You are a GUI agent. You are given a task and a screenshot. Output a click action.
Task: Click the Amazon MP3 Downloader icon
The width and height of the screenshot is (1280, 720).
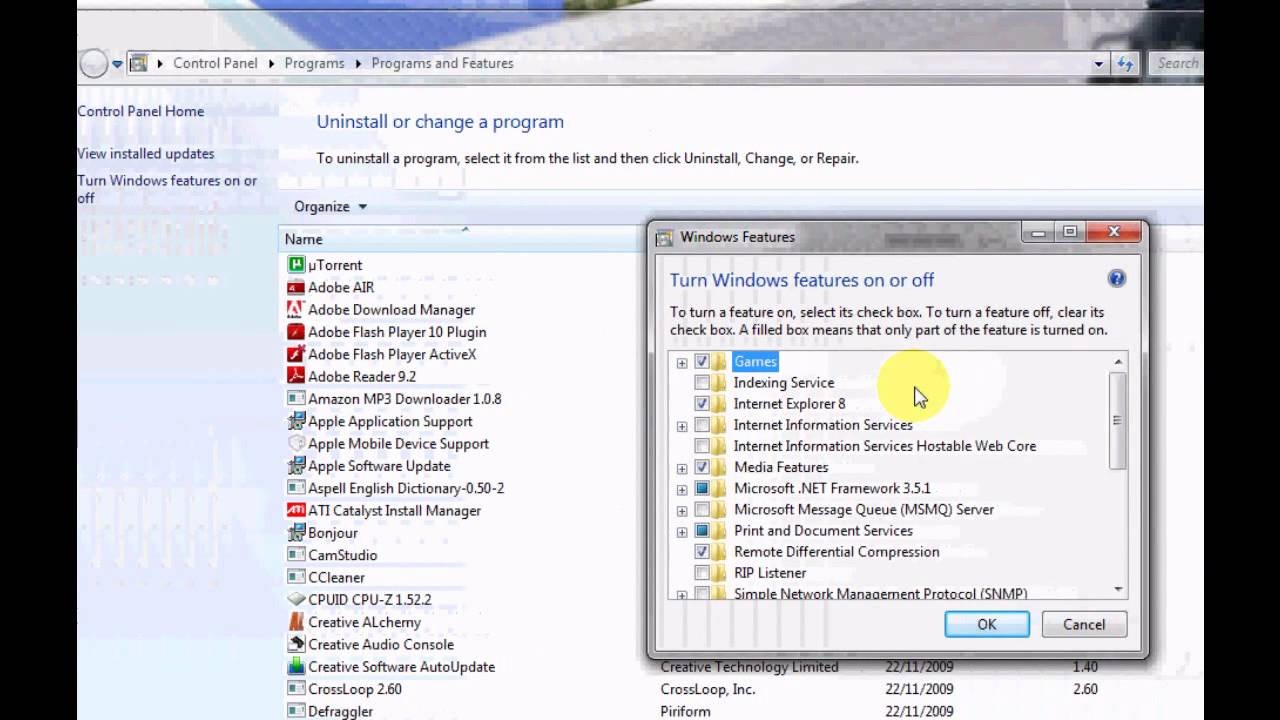point(296,399)
